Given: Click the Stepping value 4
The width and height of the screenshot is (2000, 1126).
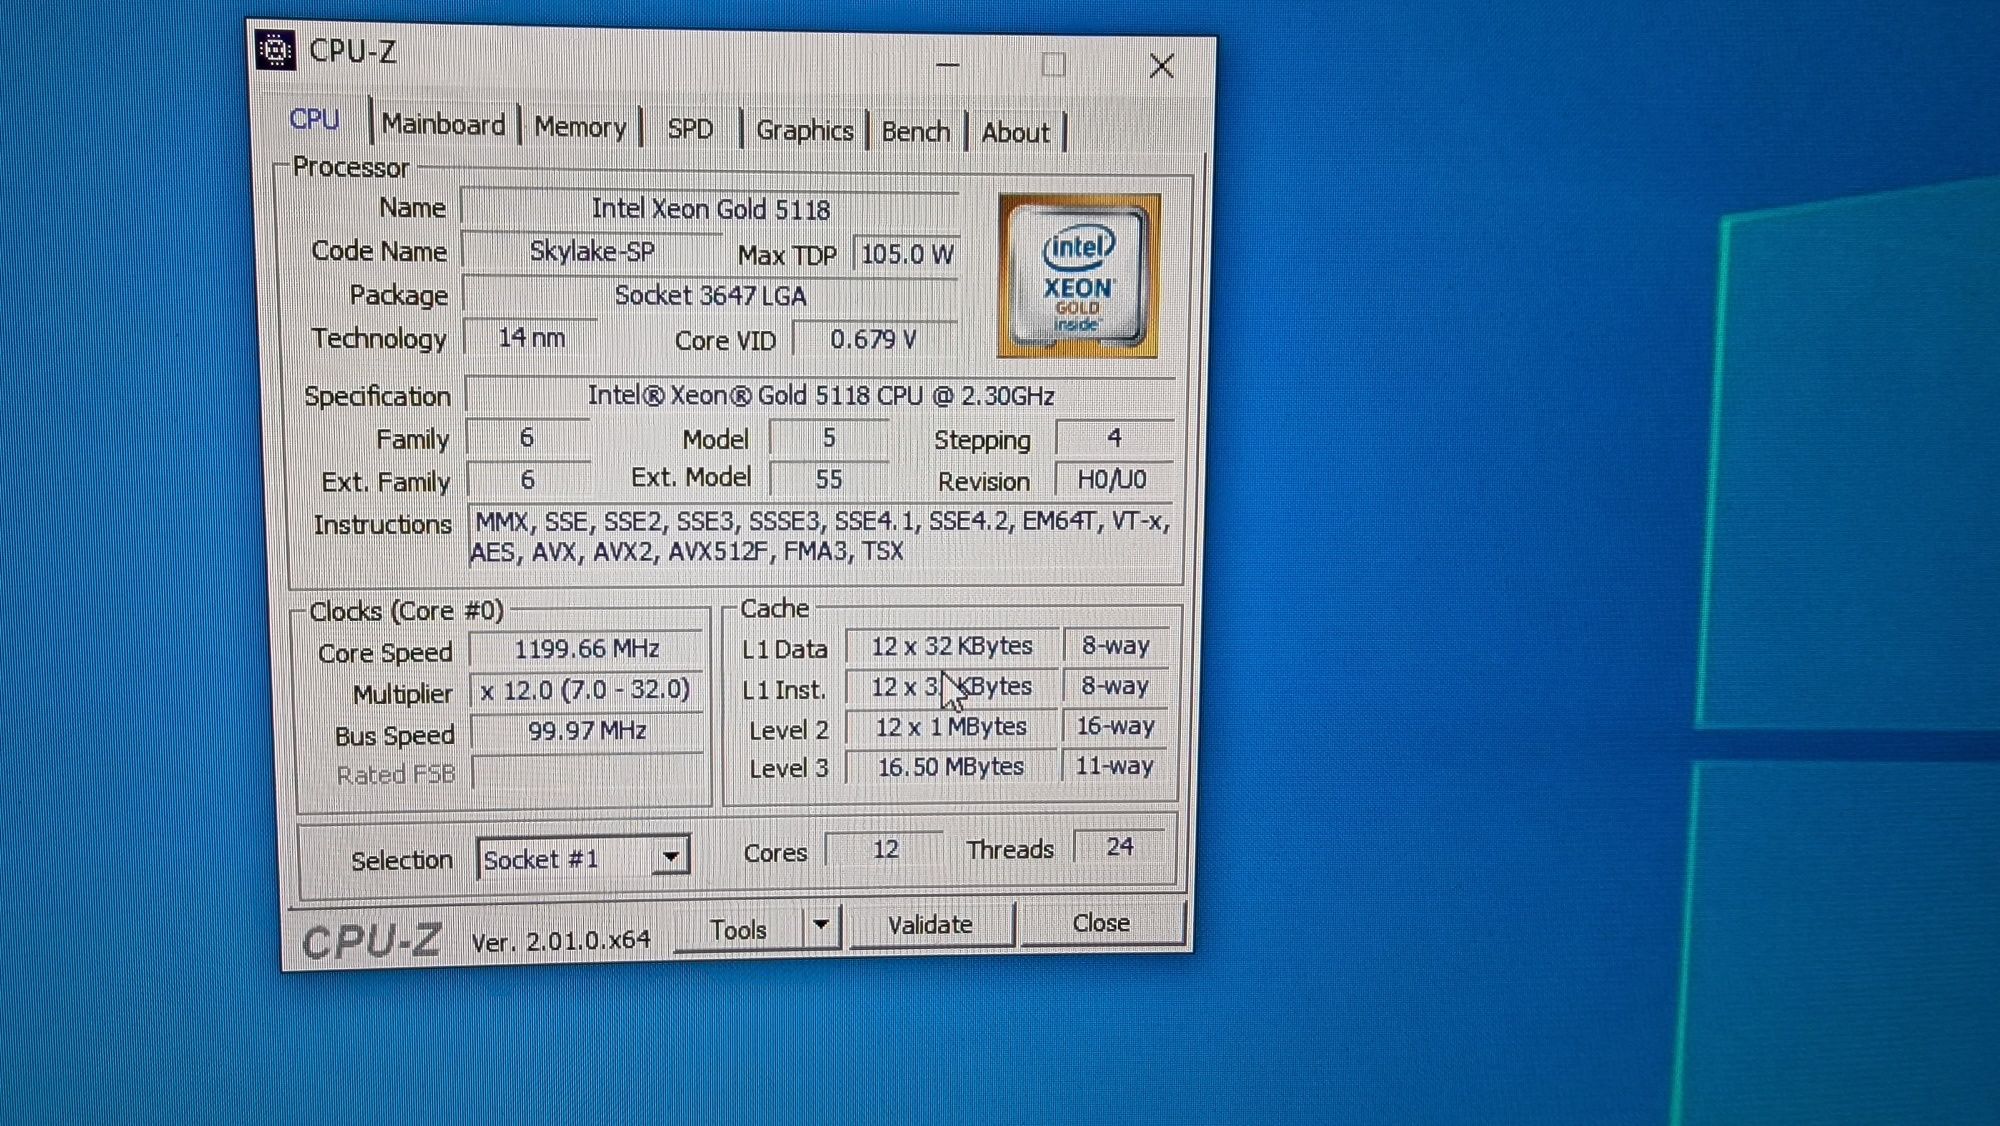Looking at the screenshot, I should click(1114, 438).
